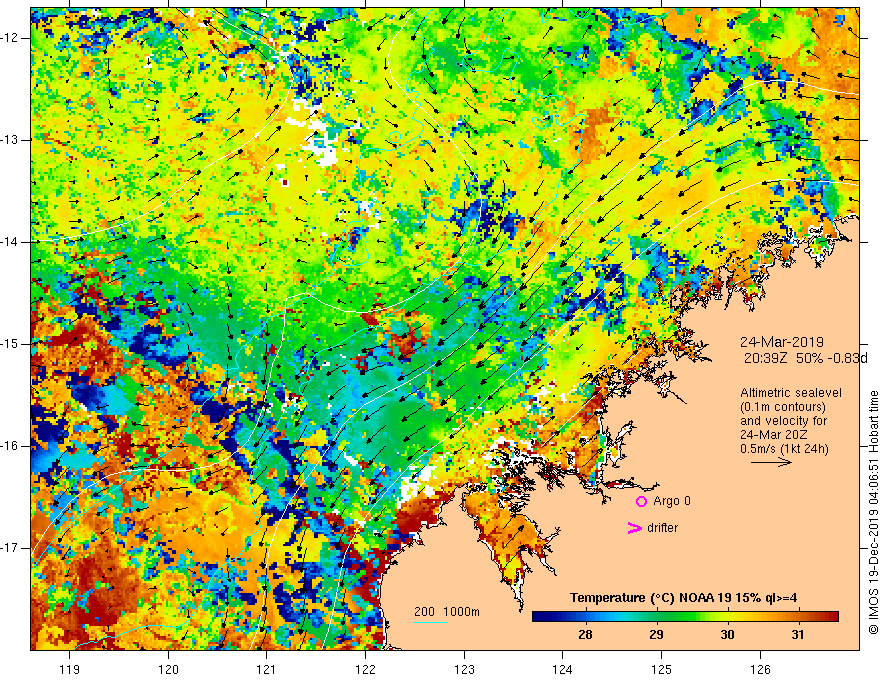Click the vertical IMOS copyright timestamp text
The height and width of the screenshot is (680, 880).
[x=873, y=512]
